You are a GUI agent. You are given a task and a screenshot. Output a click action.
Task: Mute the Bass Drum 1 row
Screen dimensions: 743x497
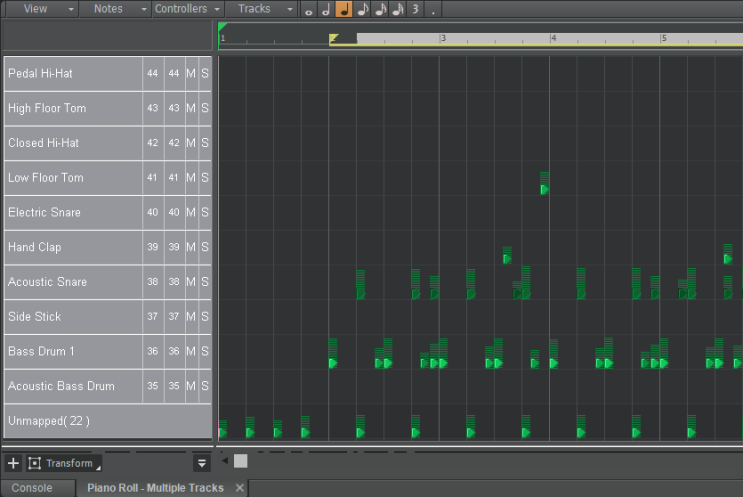[191, 351]
